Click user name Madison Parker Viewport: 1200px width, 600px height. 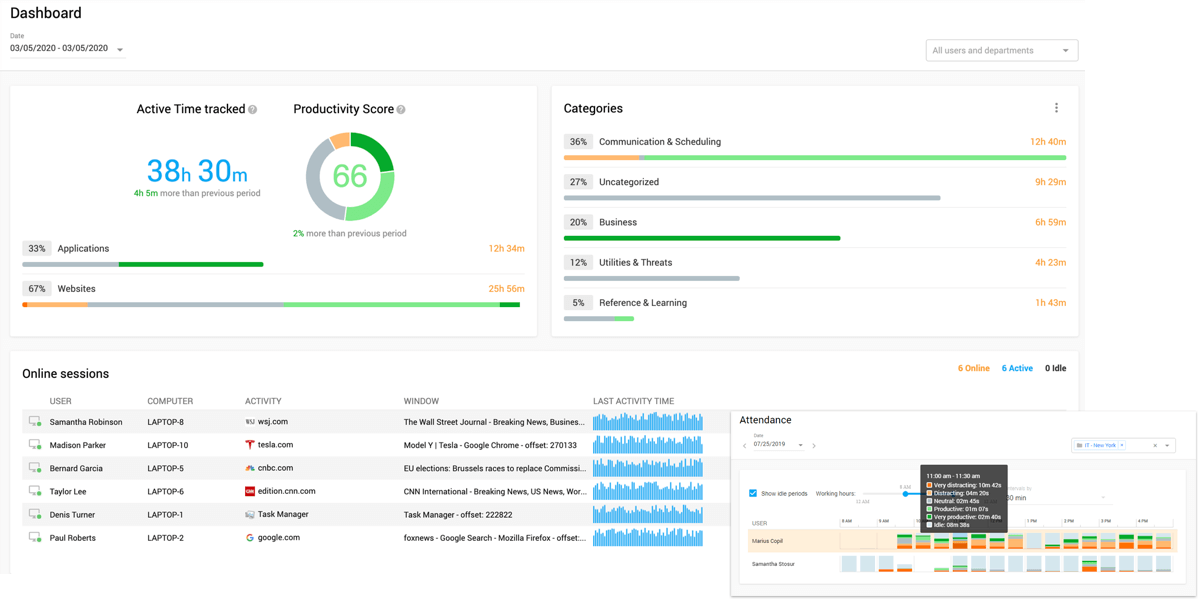coord(78,445)
